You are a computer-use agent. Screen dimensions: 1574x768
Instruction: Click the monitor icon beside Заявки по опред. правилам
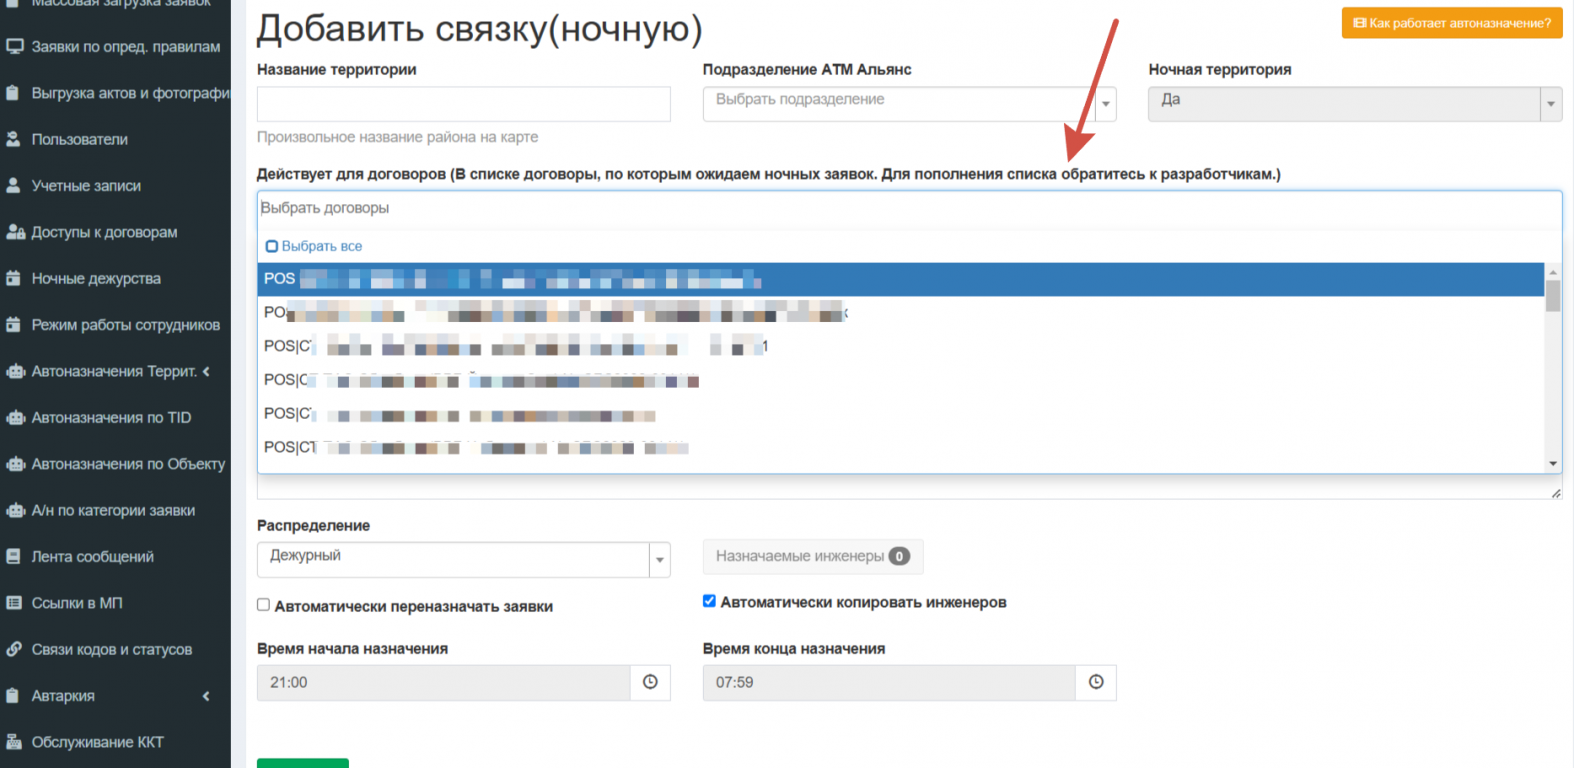point(14,47)
